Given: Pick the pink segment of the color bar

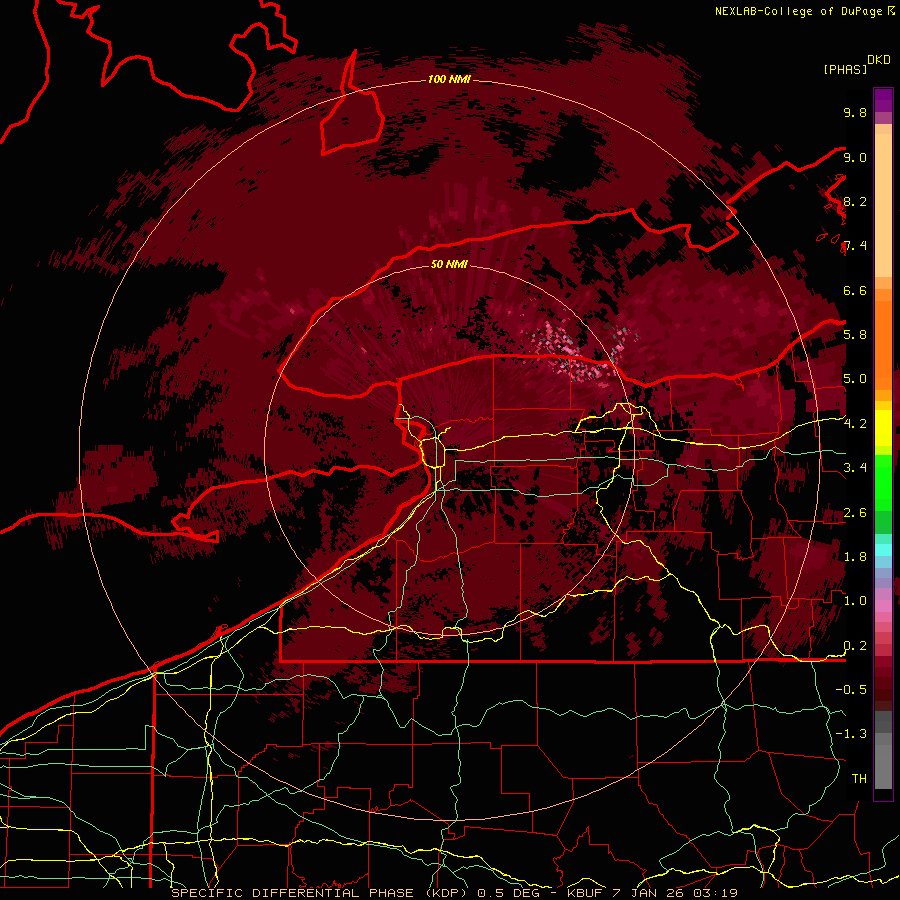Looking at the screenshot, I should pos(883,606).
